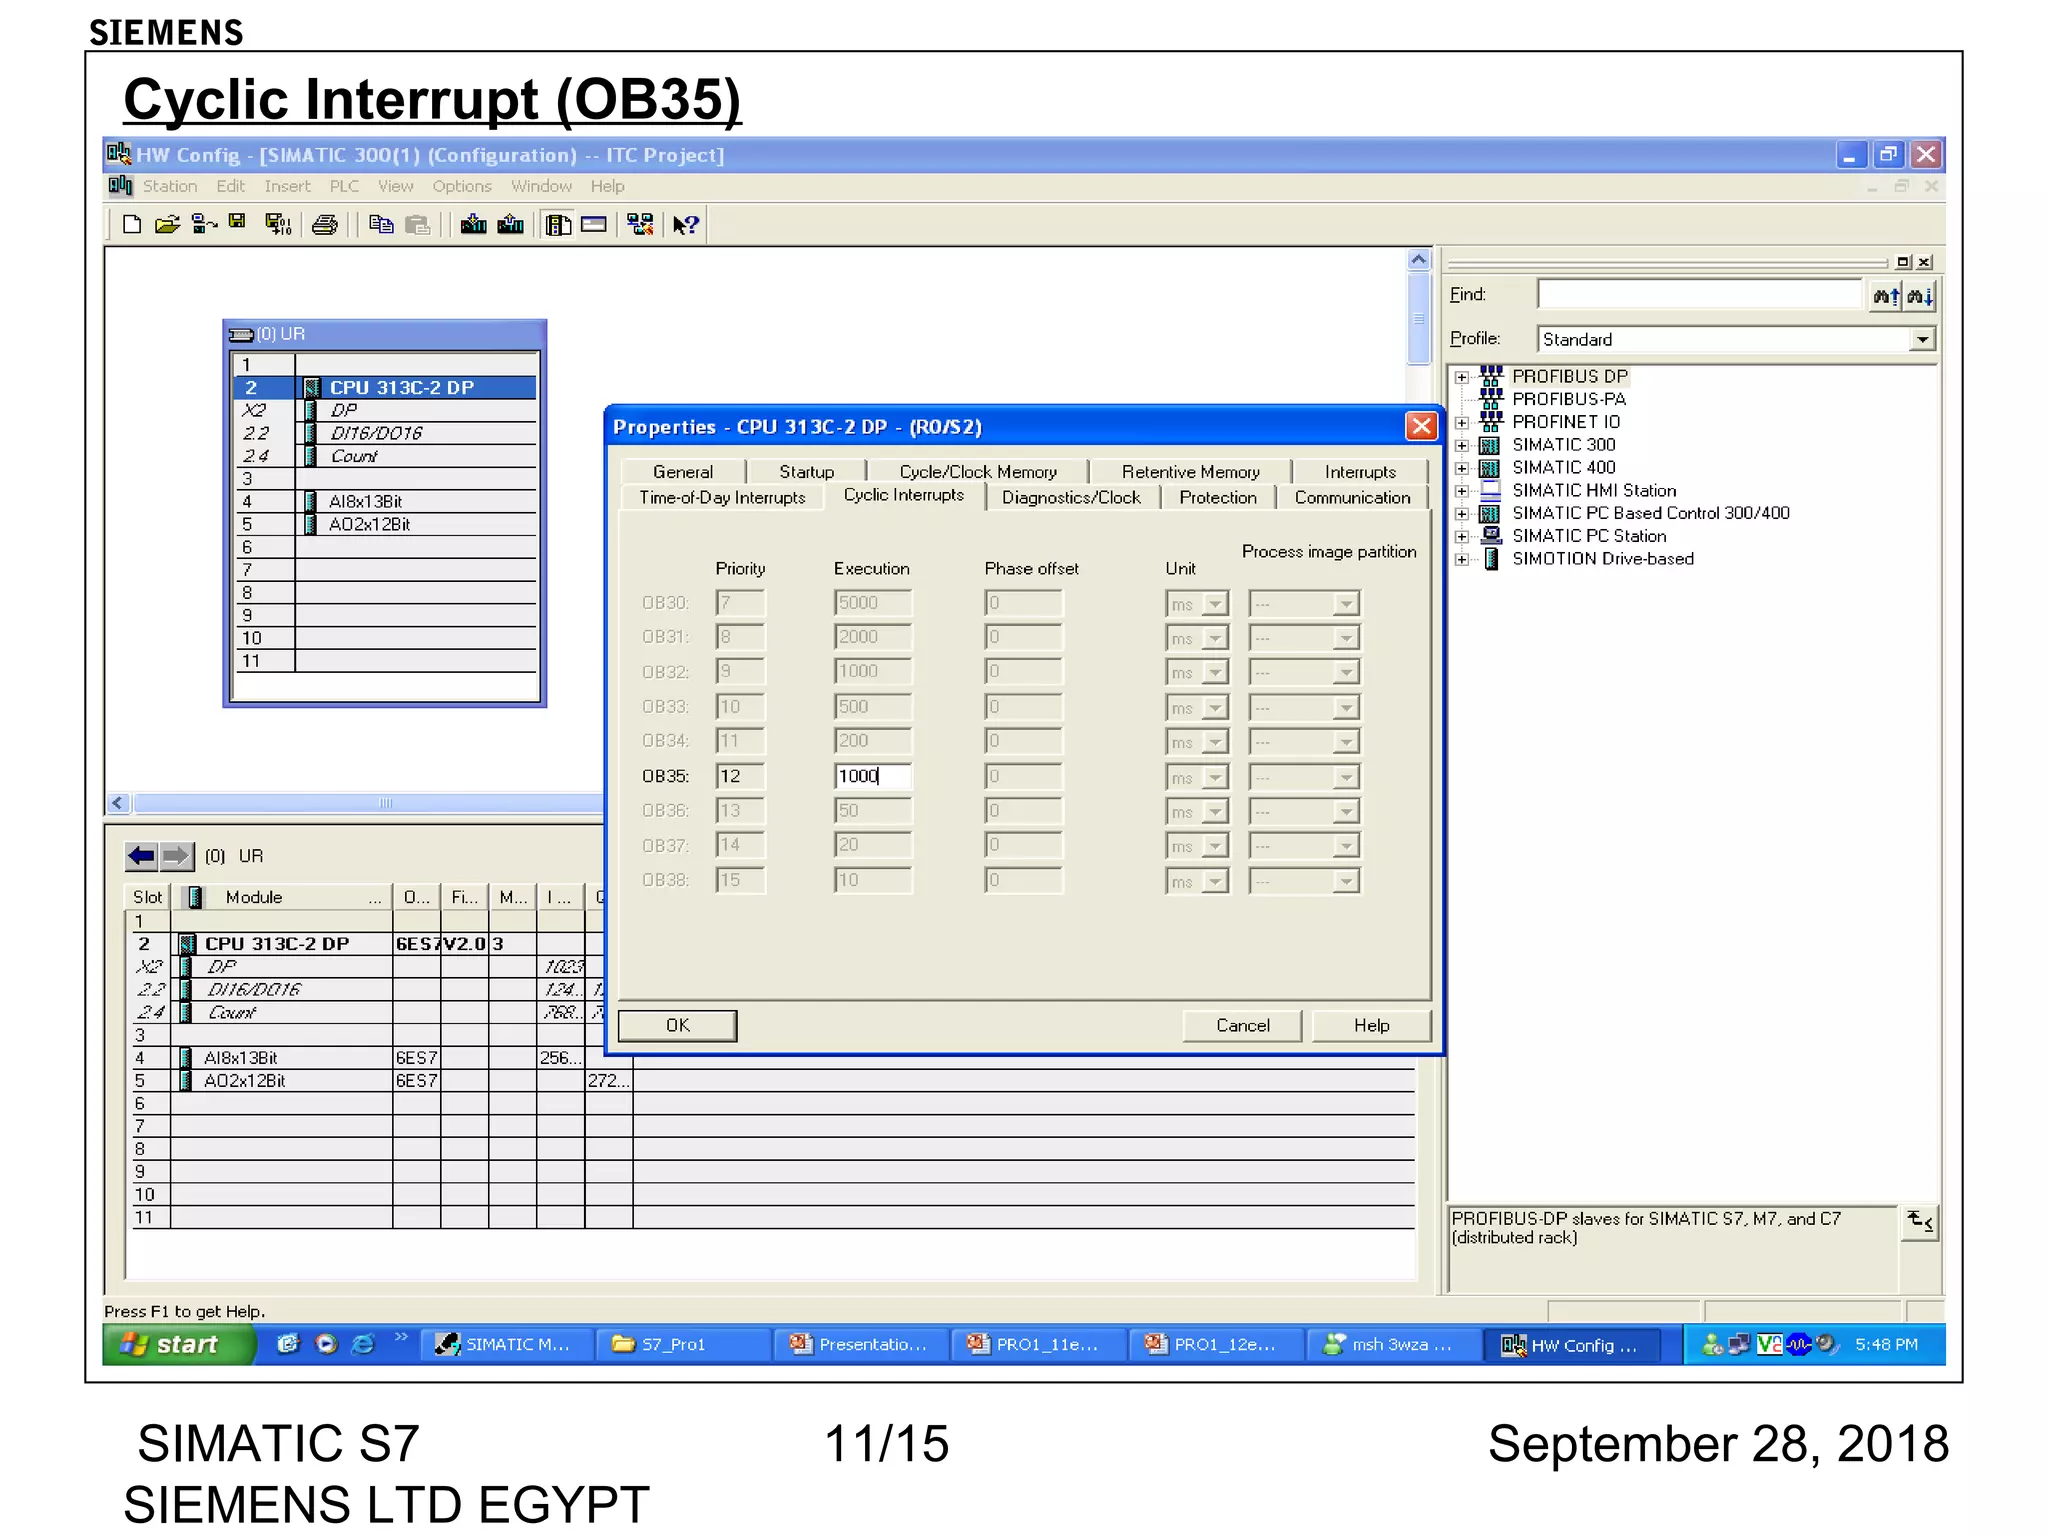Viewport: 2048px width, 1536px height.
Task: Close the Properties dialog with X
Action: click(x=1420, y=427)
